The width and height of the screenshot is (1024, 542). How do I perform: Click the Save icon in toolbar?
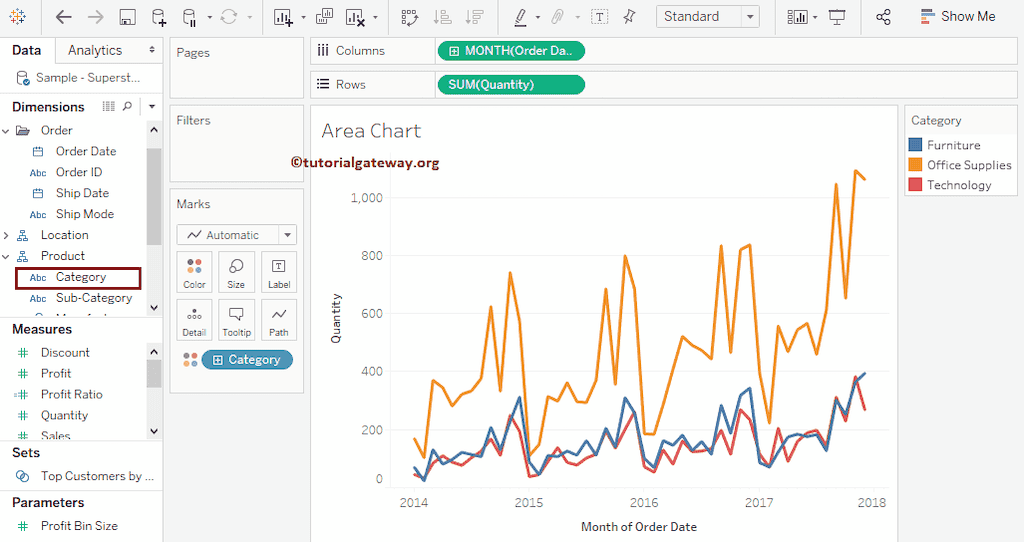[x=127, y=17]
